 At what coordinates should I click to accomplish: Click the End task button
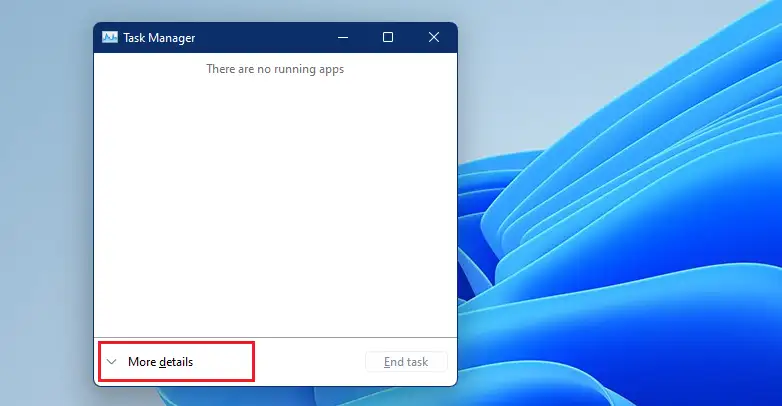[x=406, y=362]
